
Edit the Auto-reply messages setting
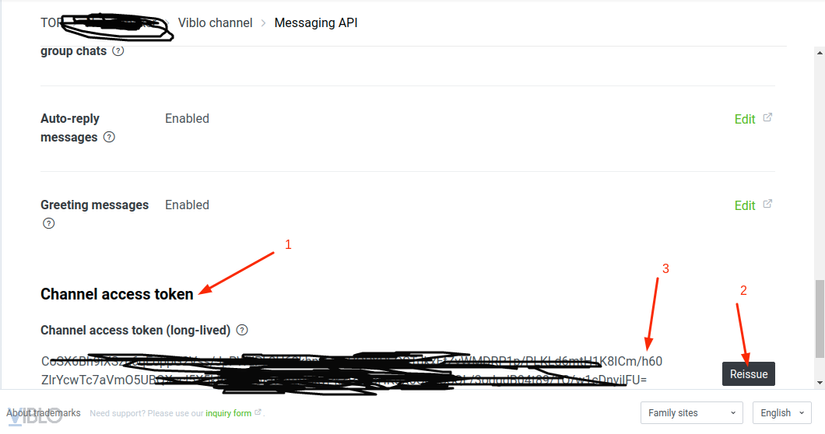pyautogui.click(x=744, y=119)
